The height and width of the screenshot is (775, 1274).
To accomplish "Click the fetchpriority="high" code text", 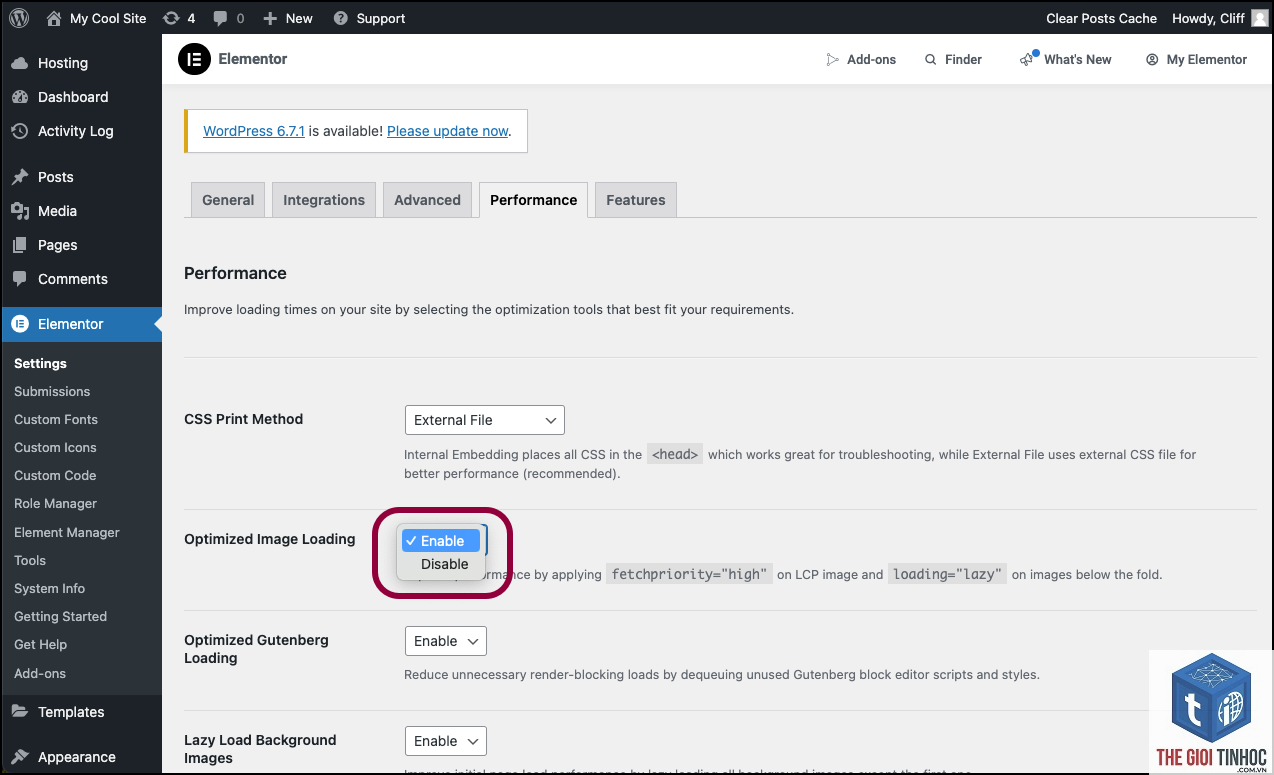I will click(x=689, y=574).
